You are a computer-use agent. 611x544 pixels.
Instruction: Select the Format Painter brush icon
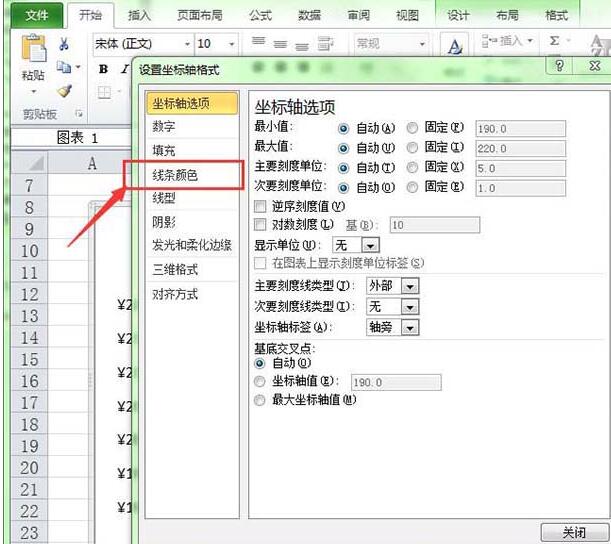pos(64,91)
